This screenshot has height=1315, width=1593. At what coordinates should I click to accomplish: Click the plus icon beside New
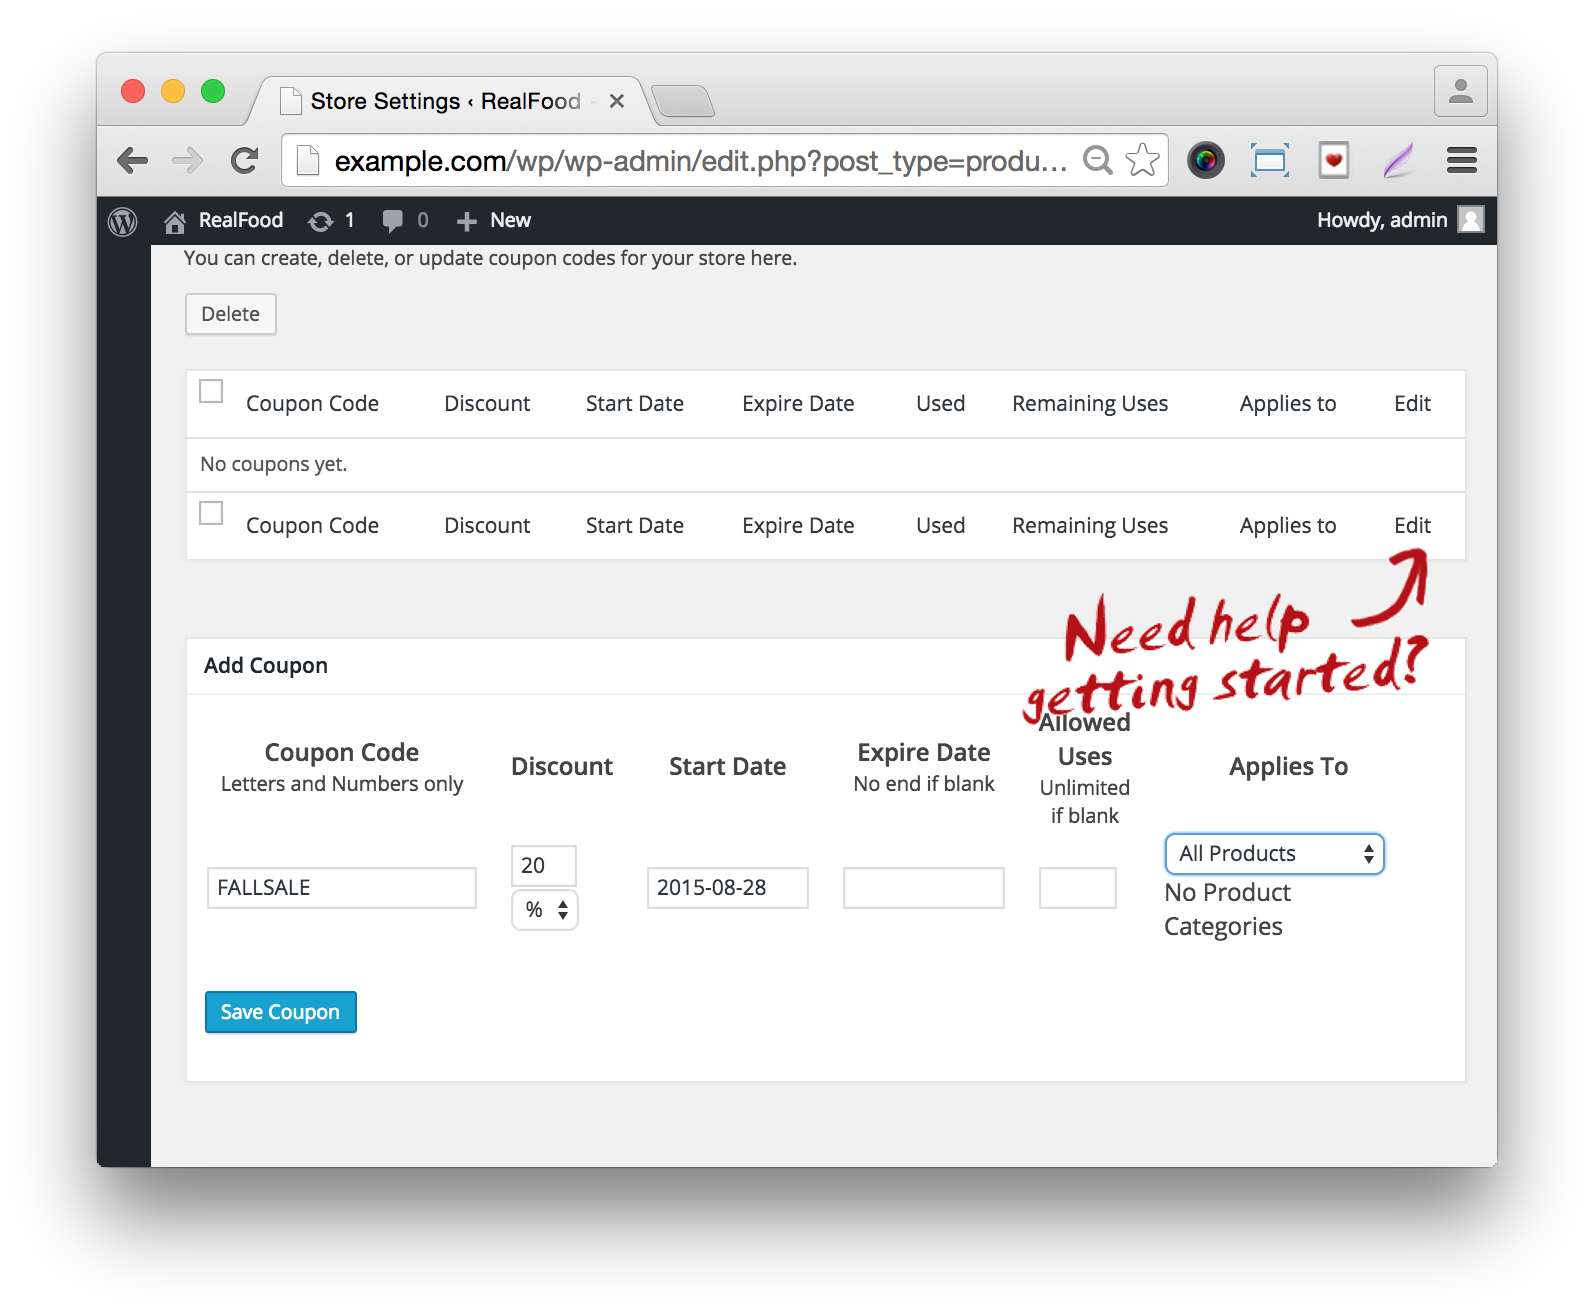[x=466, y=221]
